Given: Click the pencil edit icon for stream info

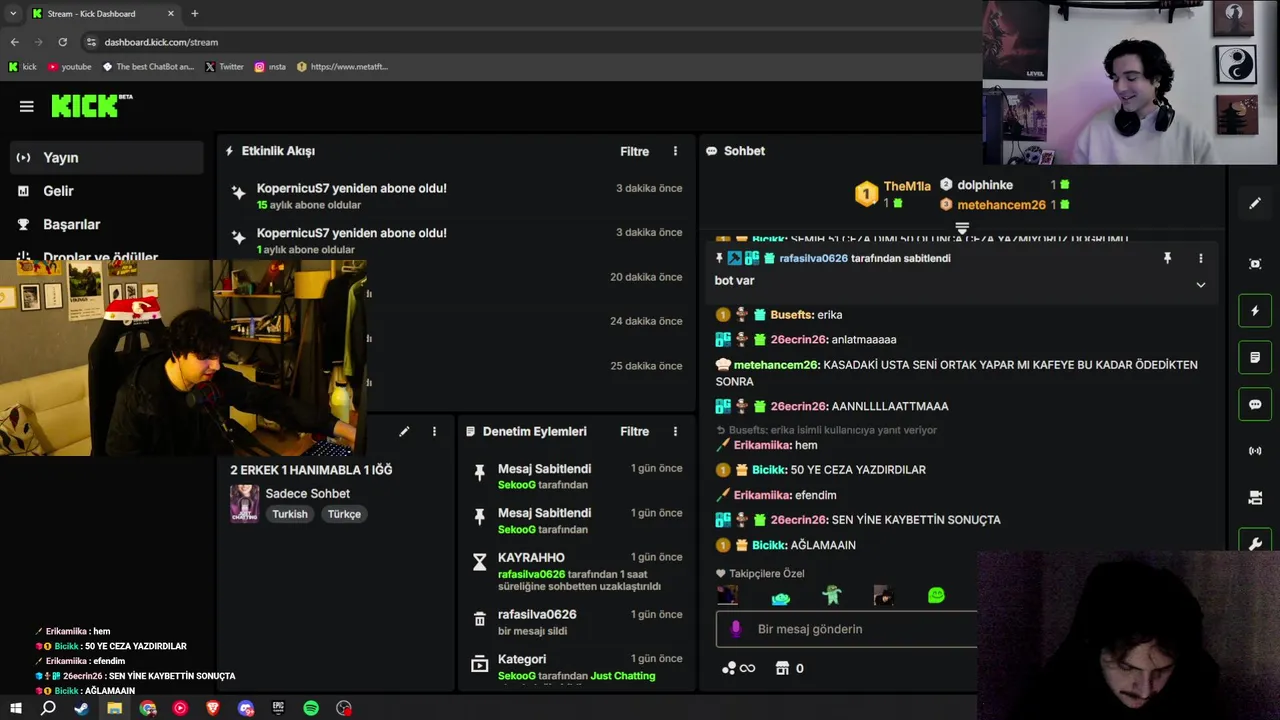Looking at the screenshot, I should [x=404, y=432].
